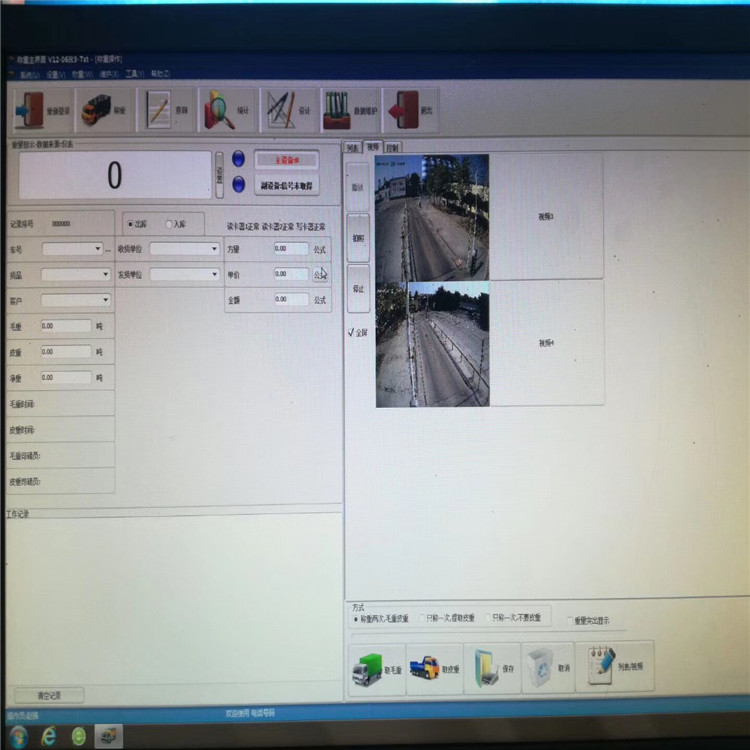Expand the 客户 dropdown
Screen dimensions: 750x750
(105, 300)
